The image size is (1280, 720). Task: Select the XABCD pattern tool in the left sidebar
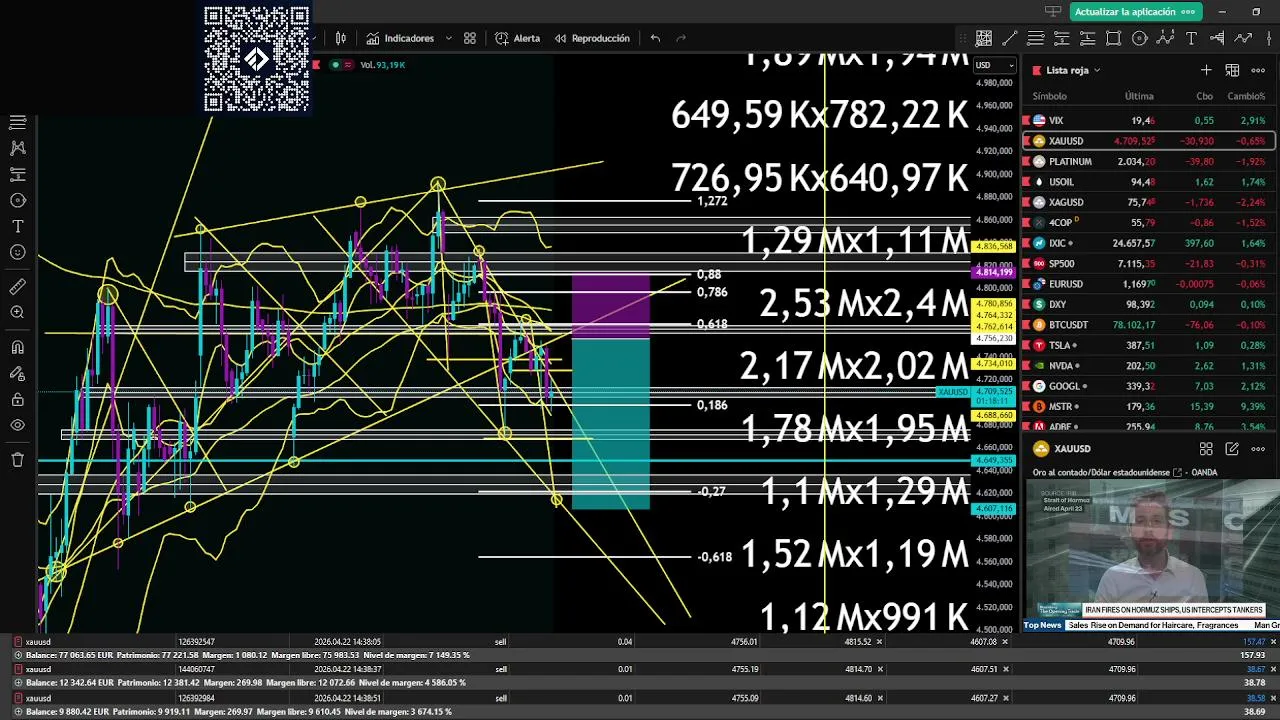click(17, 148)
